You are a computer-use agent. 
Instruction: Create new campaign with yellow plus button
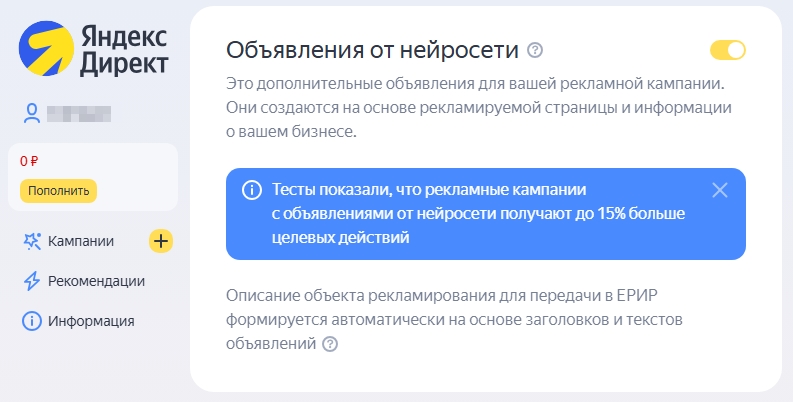(x=161, y=241)
